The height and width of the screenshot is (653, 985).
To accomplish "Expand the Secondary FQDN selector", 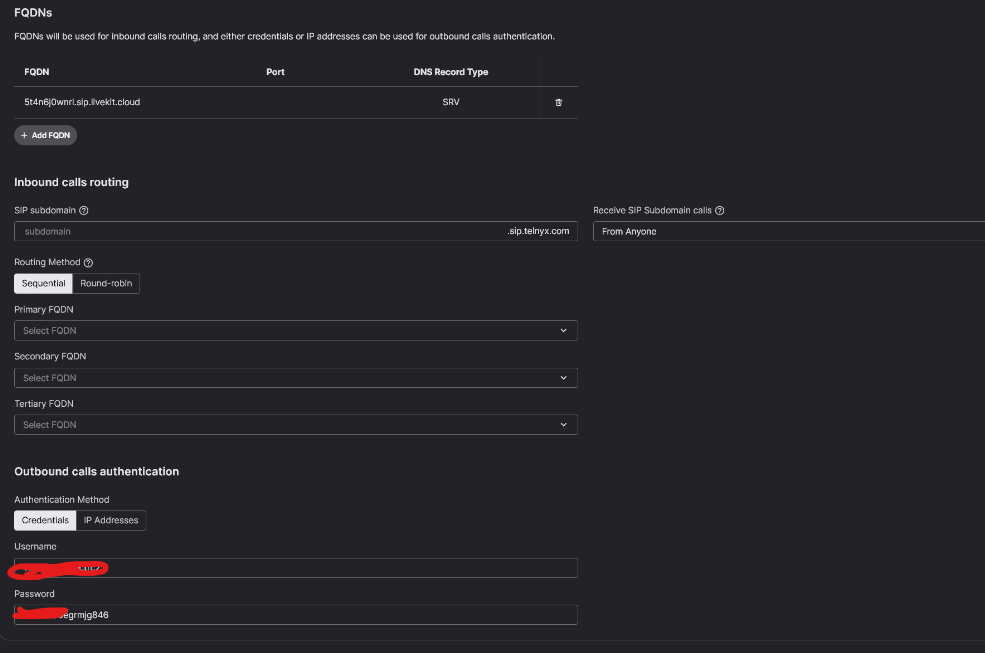I will click(295, 378).
